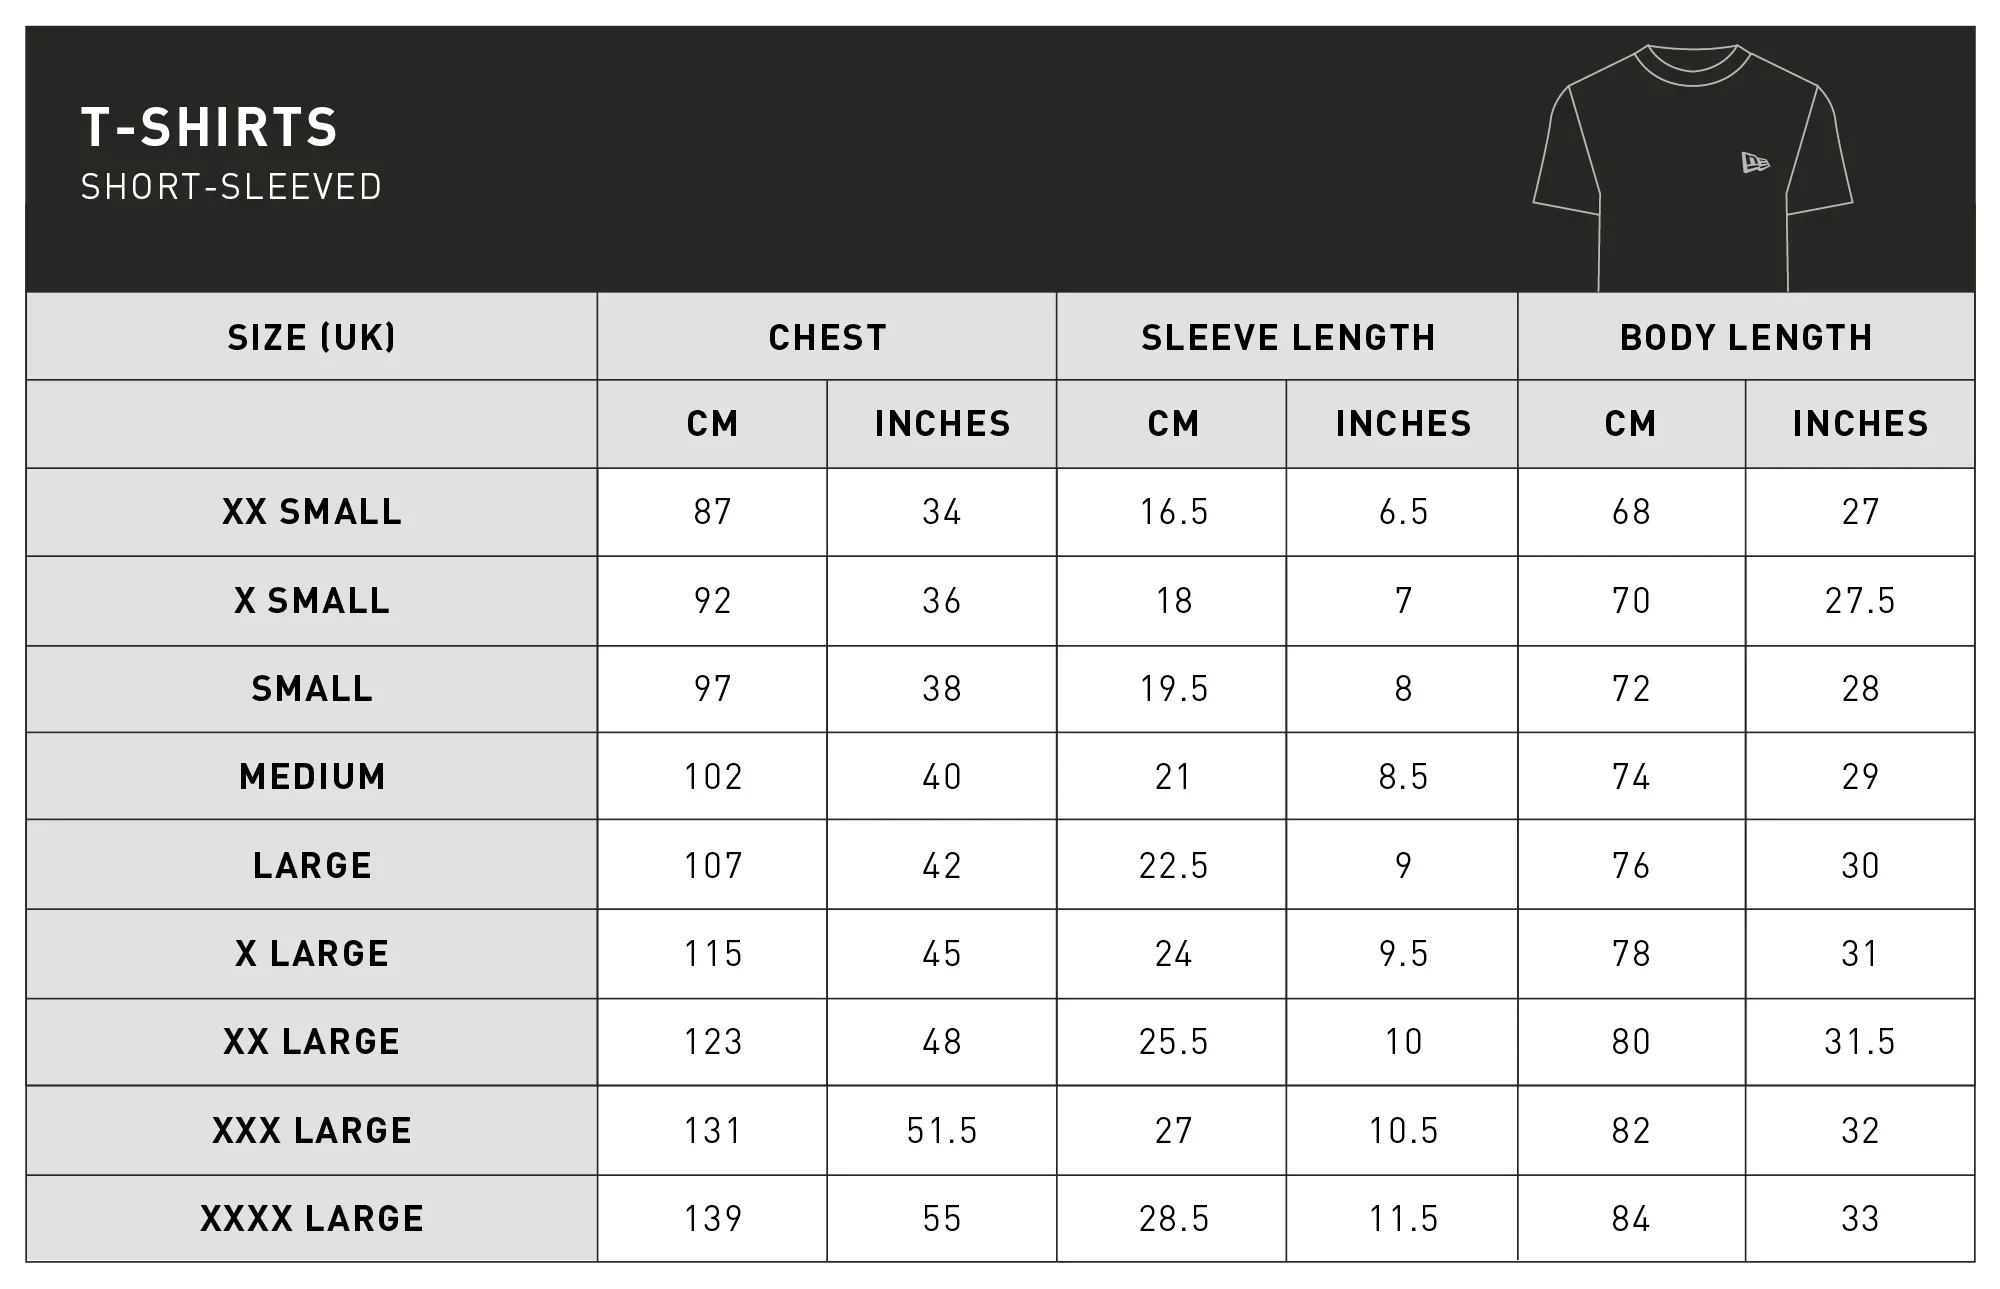The width and height of the screenshot is (2000, 1289).
Task: Click the t-shirt outline illustration
Action: (1693, 167)
